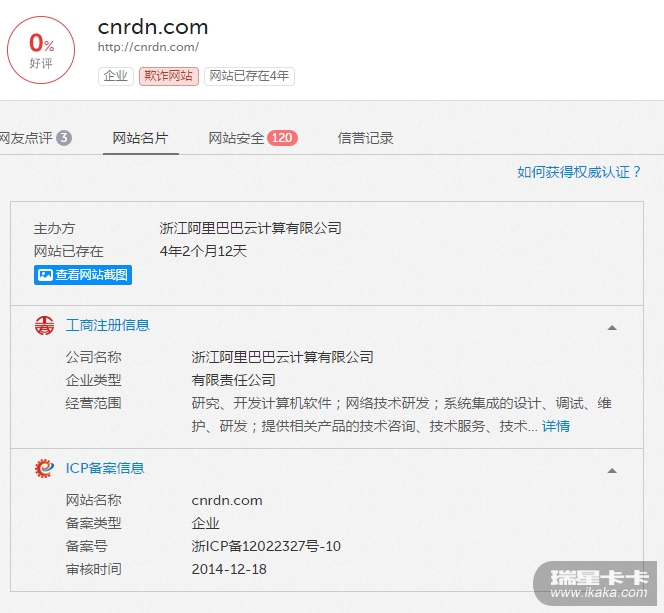The image size is (664, 613).
Task: Click the 工商注册信息 red emblem icon
Action: click(44, 326)
